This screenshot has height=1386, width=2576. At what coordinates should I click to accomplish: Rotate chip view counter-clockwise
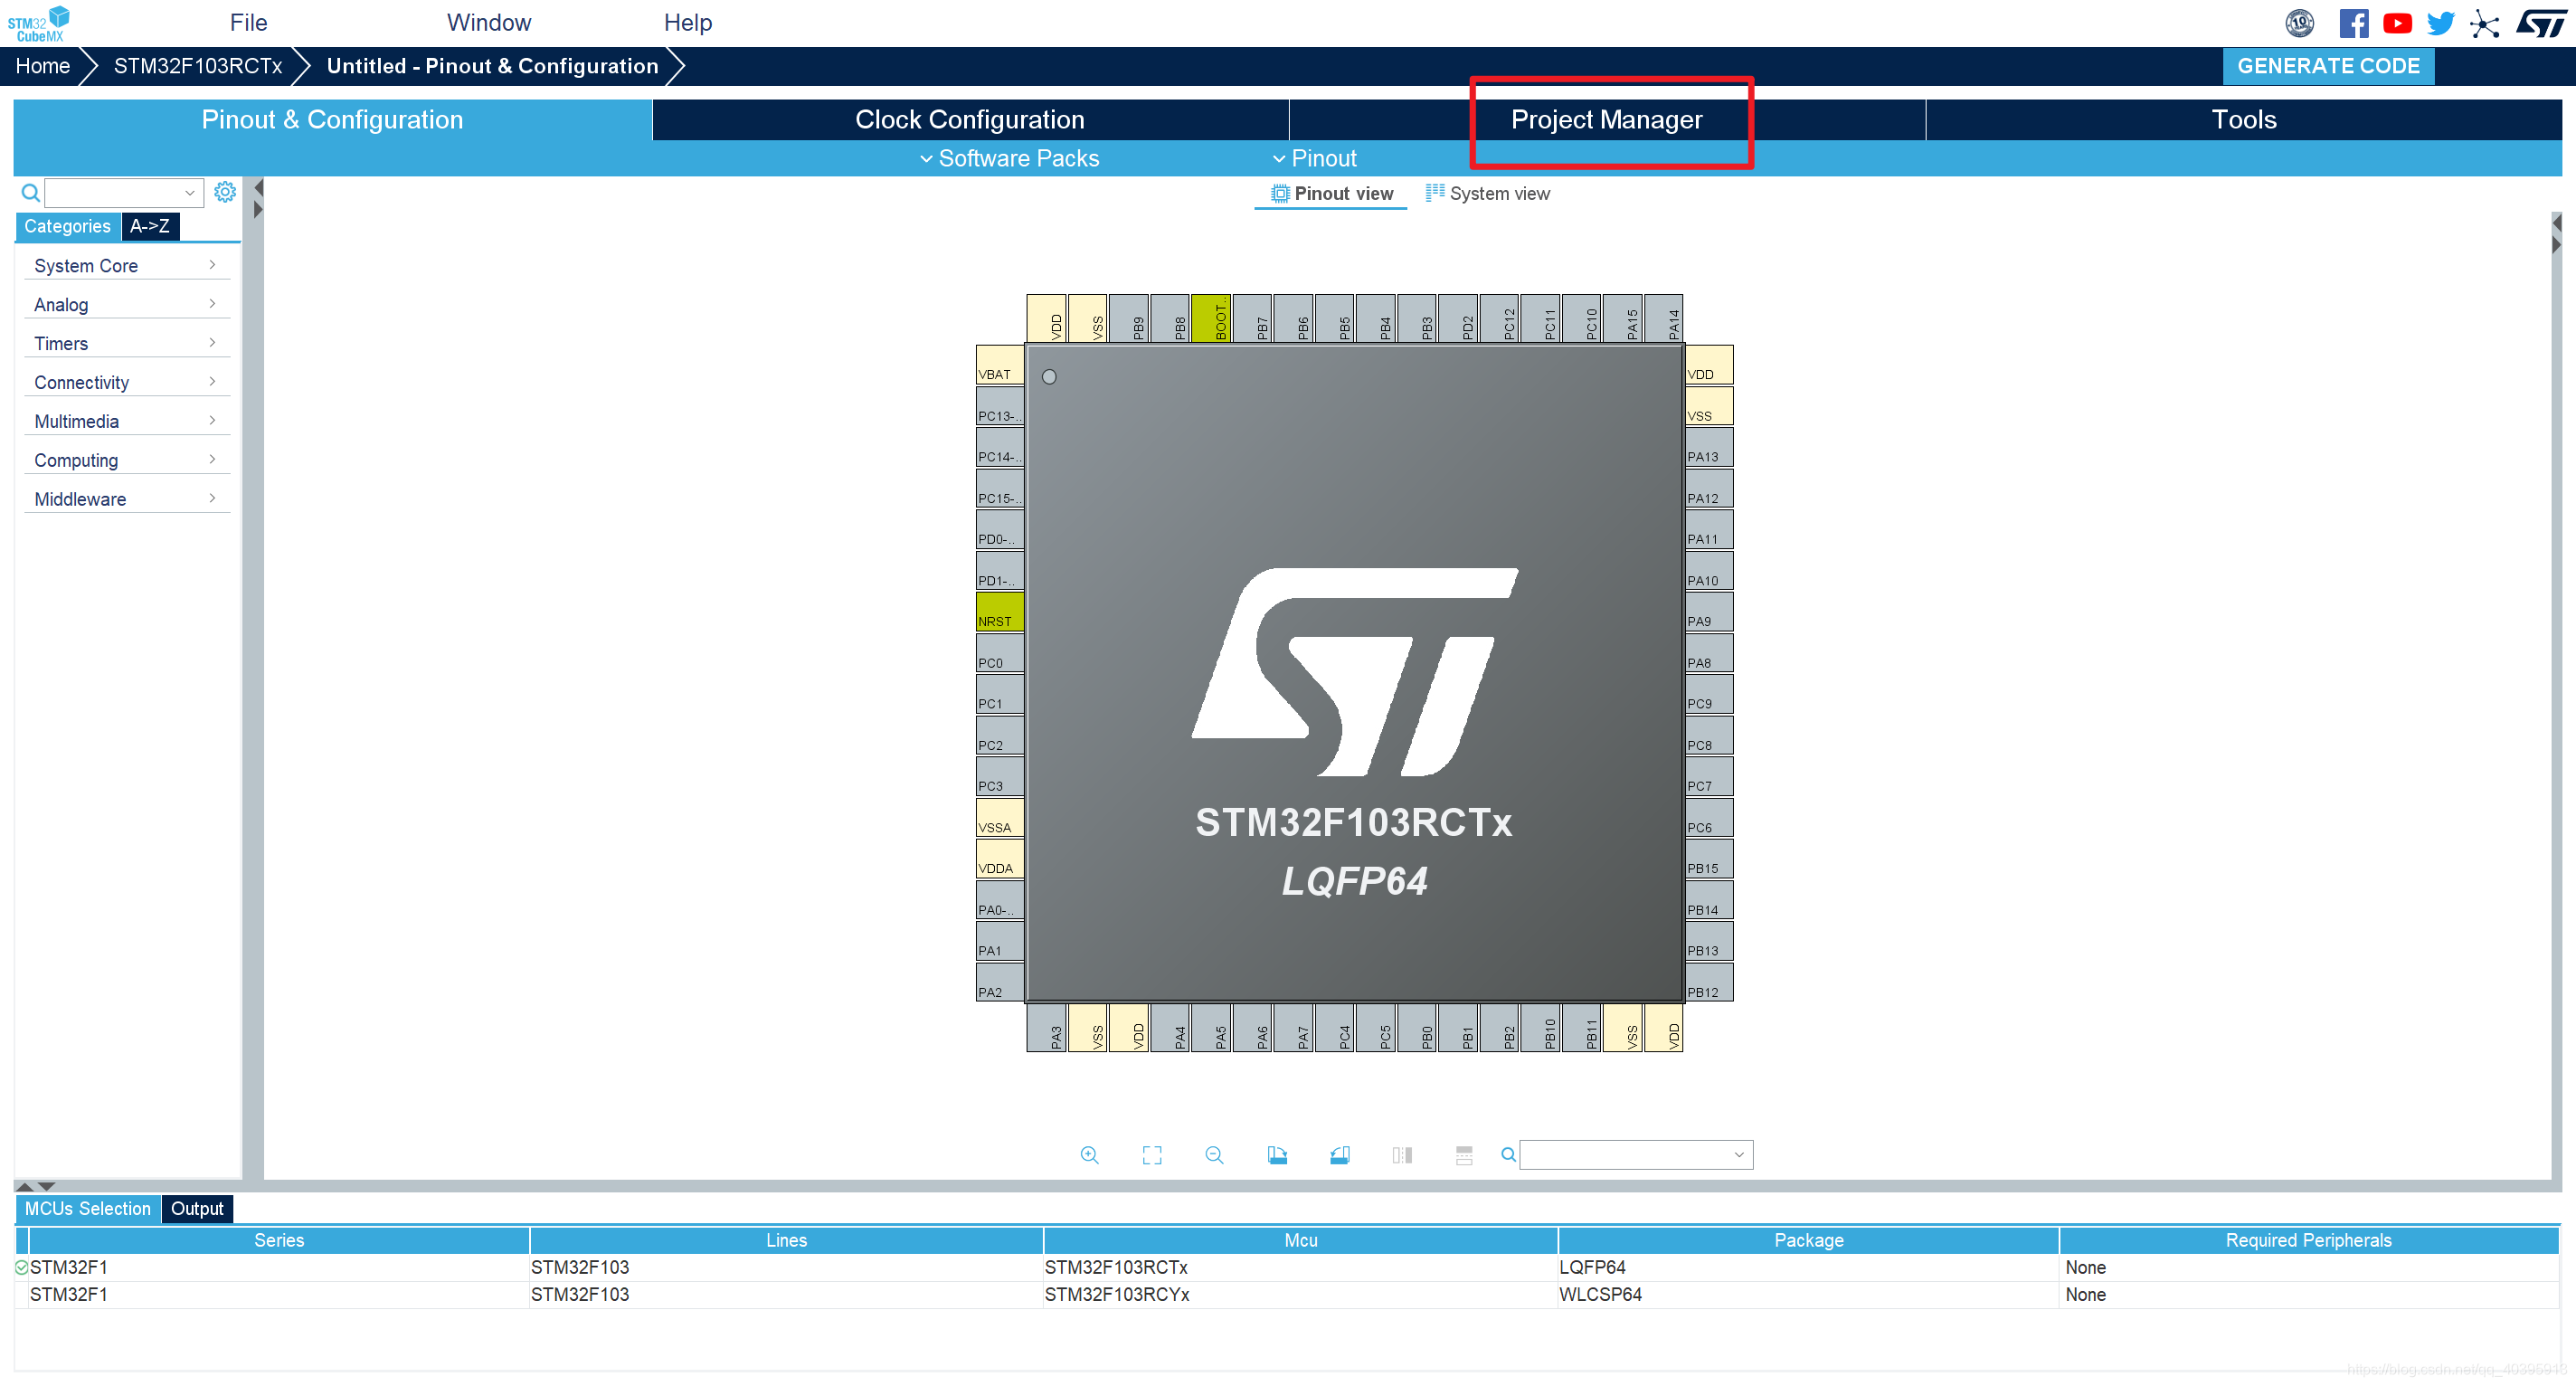coord(1339,1155)
